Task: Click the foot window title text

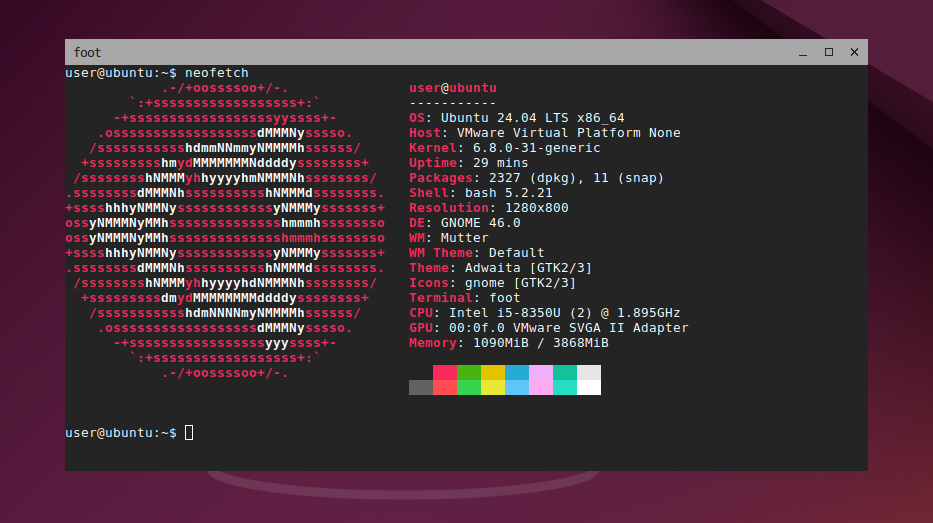Action: 87,53
